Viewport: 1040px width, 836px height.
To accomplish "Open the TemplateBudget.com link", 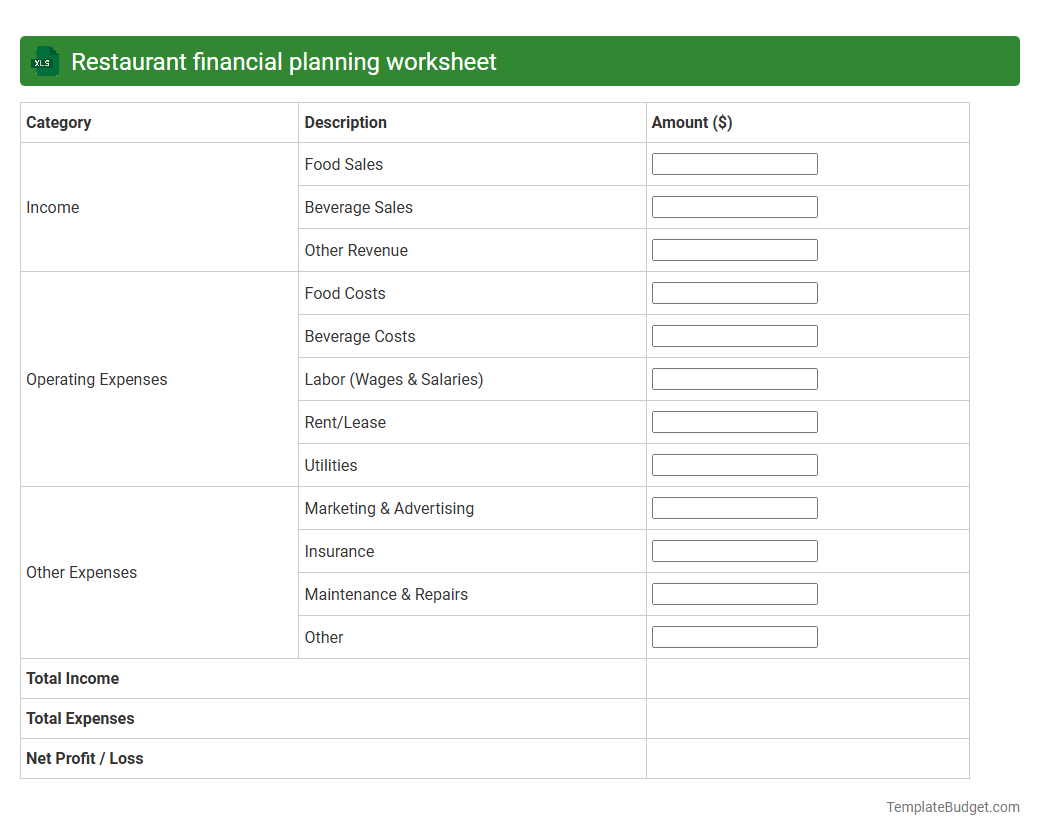I will [951, 805].
